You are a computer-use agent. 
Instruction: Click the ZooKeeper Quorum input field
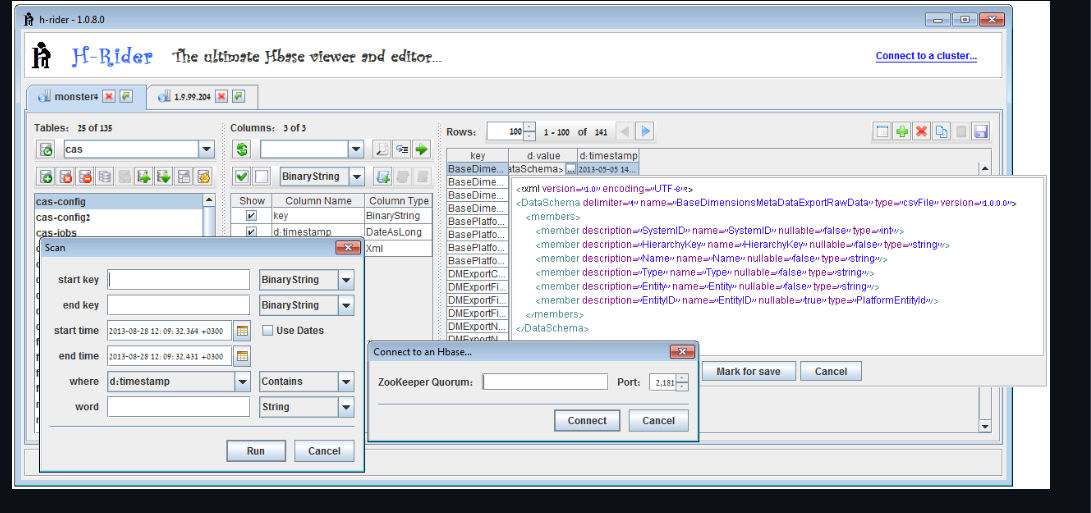point(545,382)
